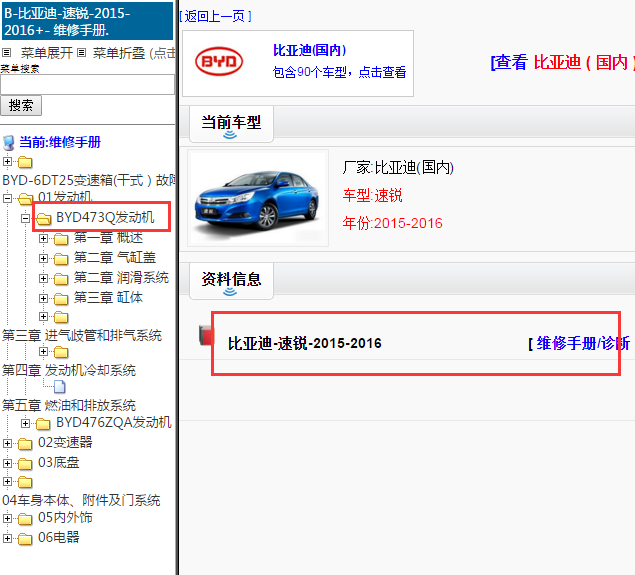Click folder icon of 第一章 概述
635x575 pixels.
[x=61, y=239]
